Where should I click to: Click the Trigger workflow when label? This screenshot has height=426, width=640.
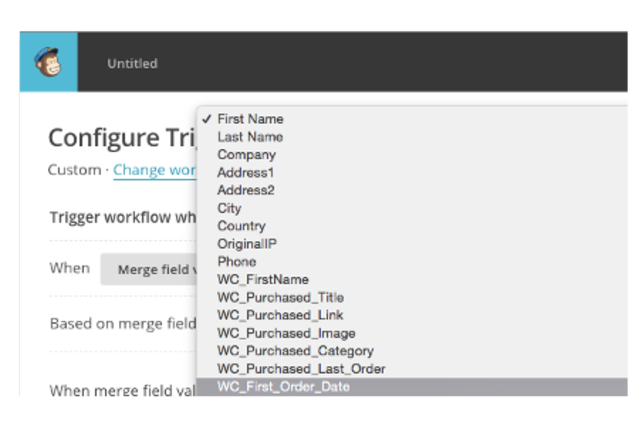click(123, 217)
